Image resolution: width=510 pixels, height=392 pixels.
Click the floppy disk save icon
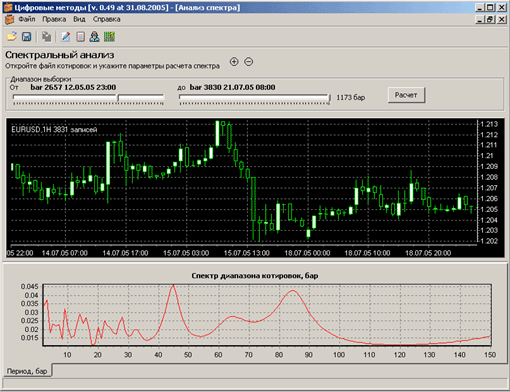[27, 36]
